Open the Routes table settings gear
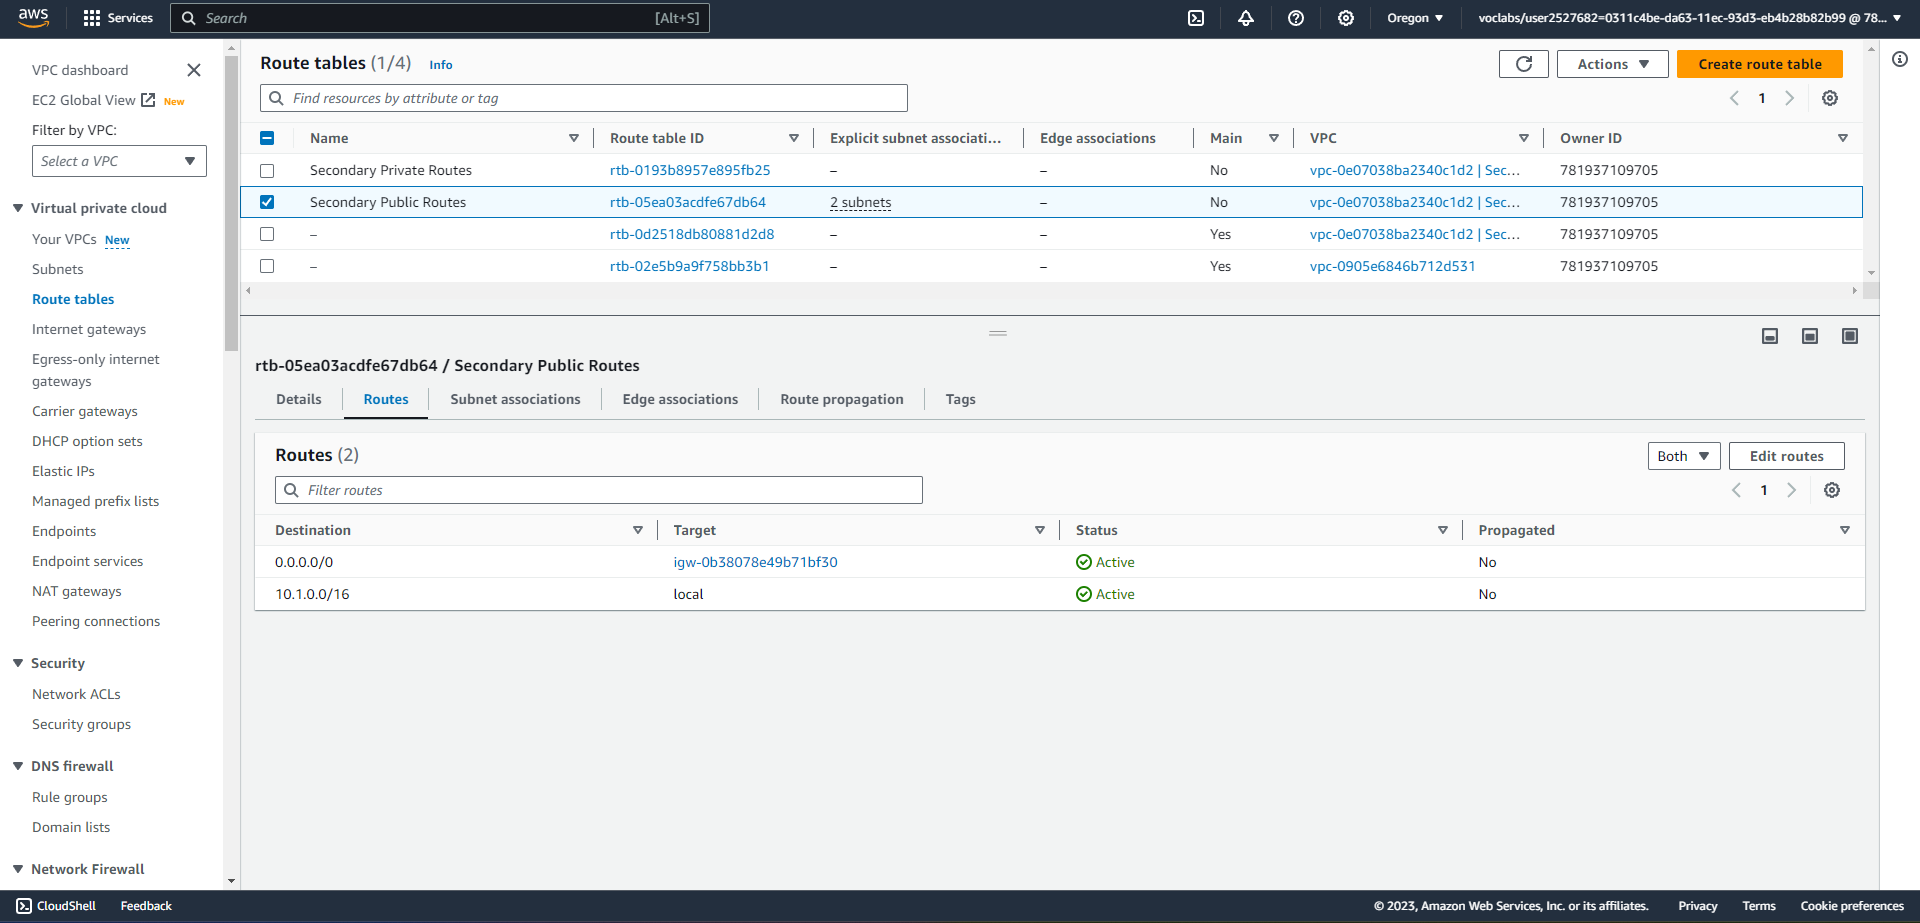 coord(1831,490)
